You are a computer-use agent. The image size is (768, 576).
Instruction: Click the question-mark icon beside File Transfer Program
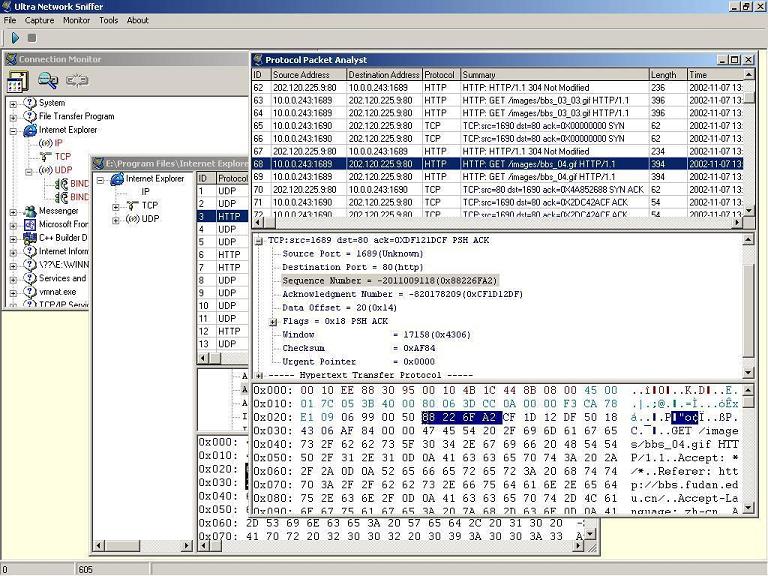coord(30,116)
